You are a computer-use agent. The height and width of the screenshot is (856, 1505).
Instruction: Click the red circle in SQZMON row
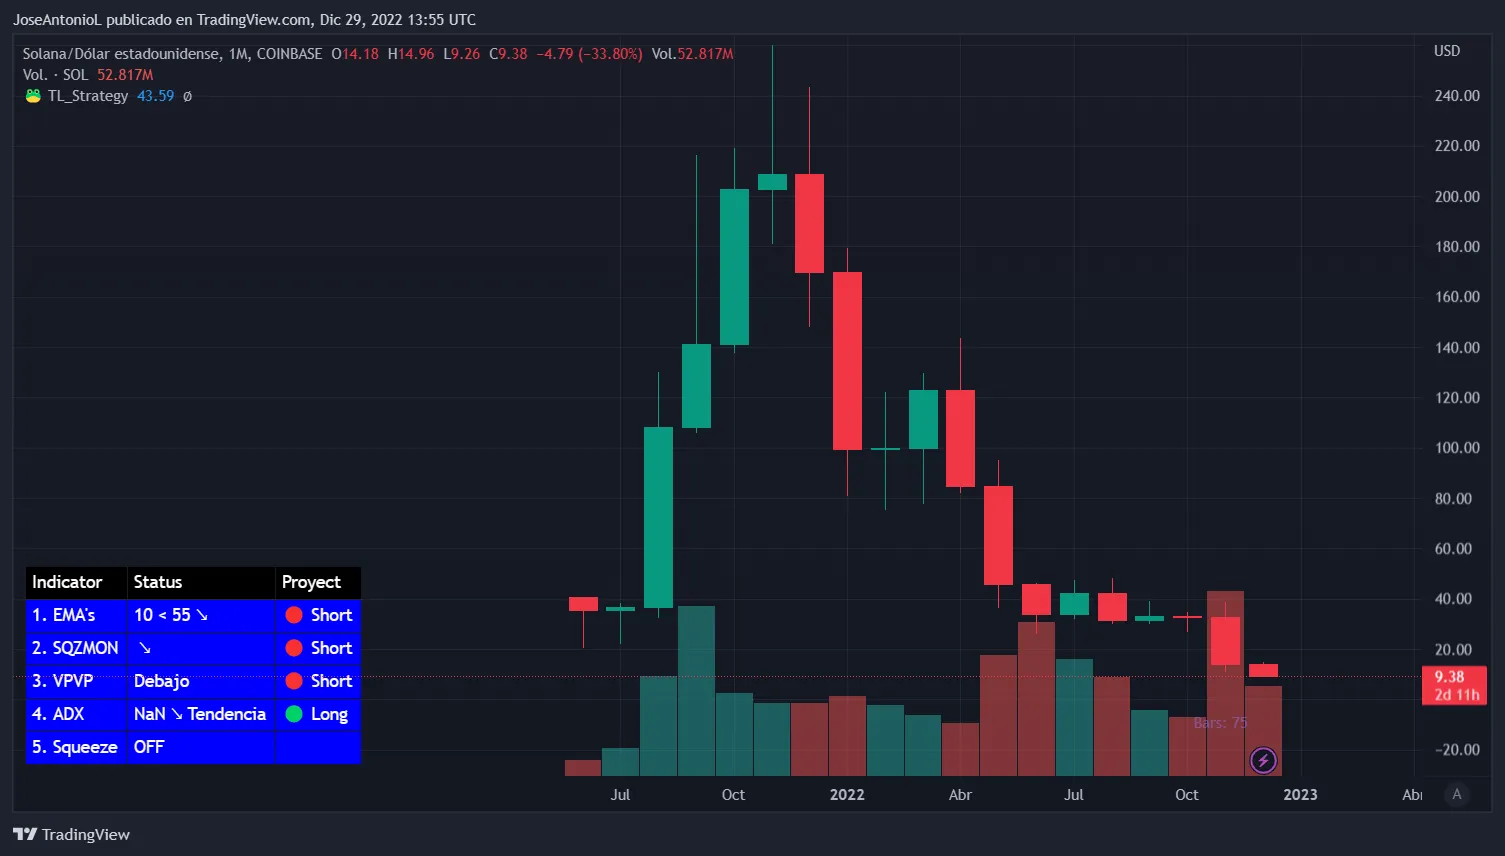coord(294,648)
